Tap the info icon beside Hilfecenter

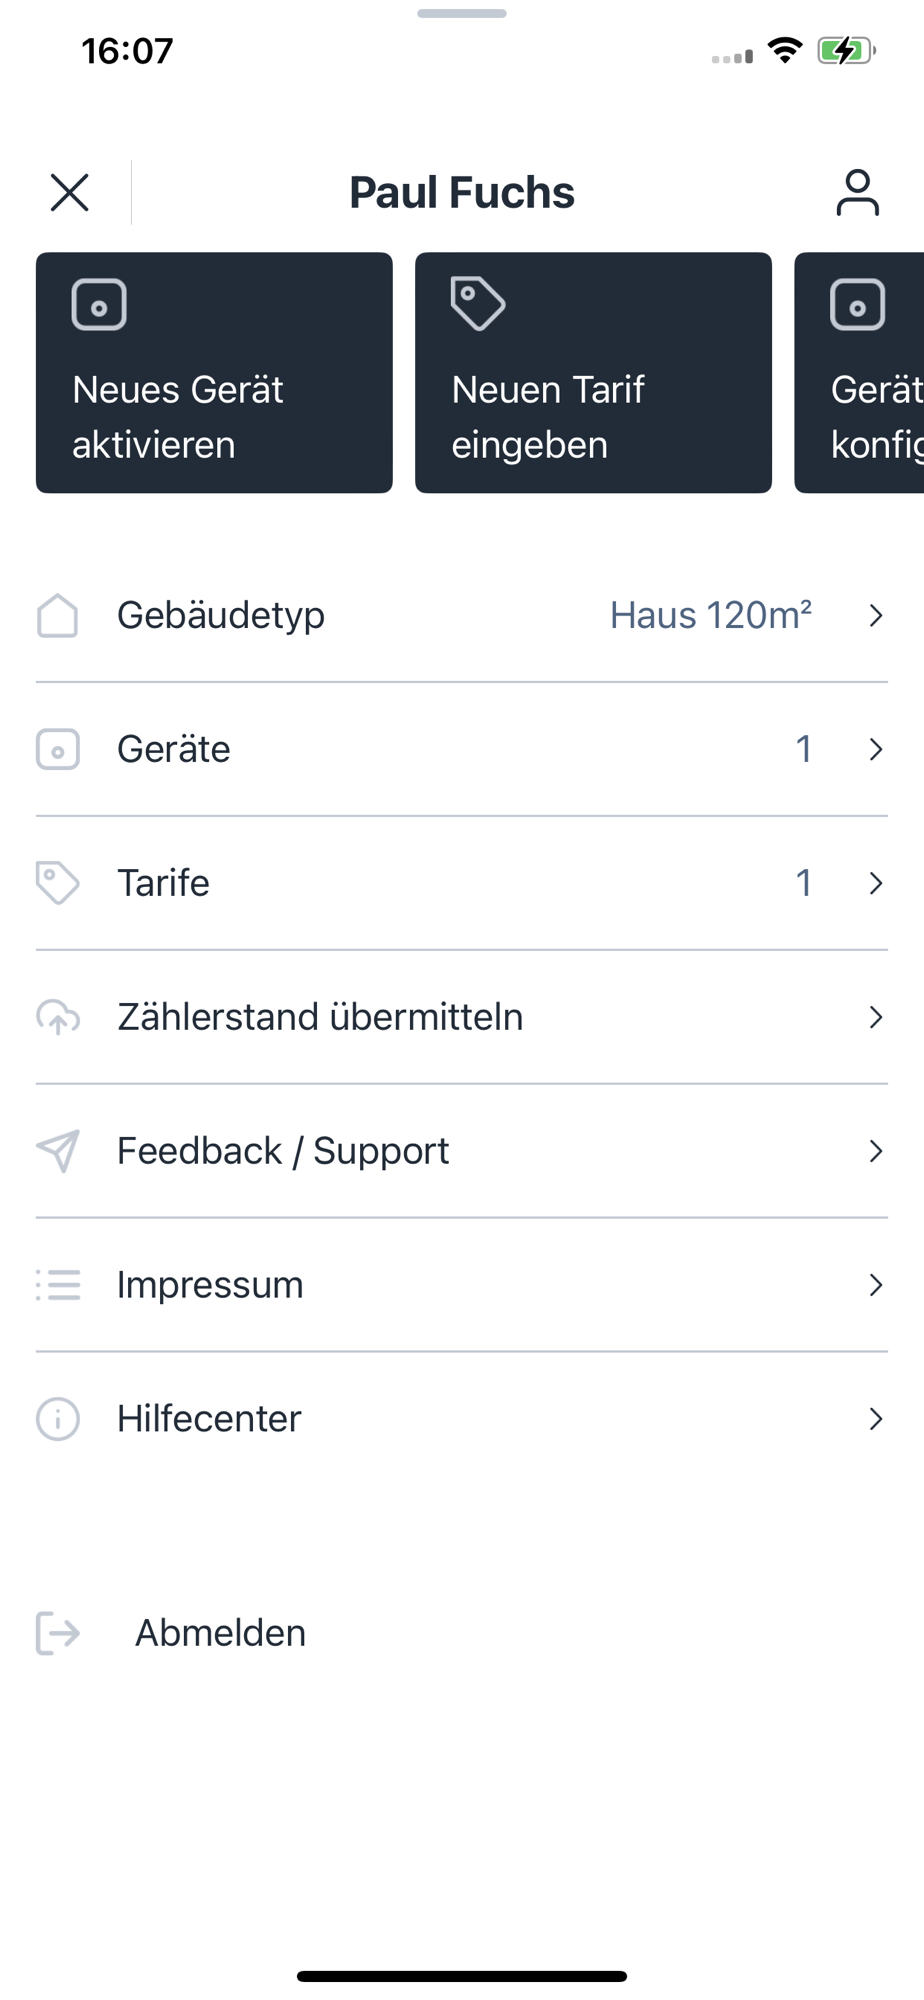(58, 1419)
